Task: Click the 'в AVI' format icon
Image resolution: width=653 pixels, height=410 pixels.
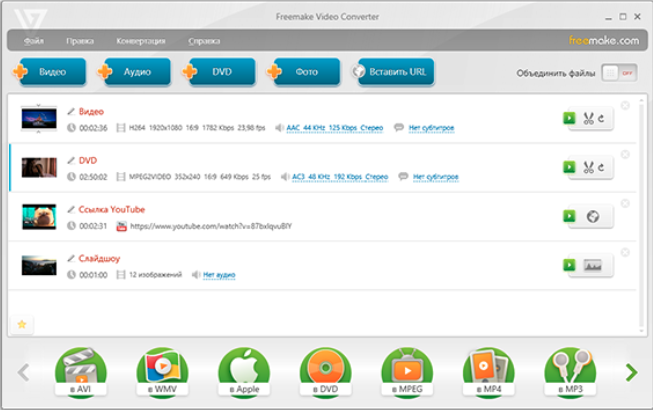Action: 79,372
